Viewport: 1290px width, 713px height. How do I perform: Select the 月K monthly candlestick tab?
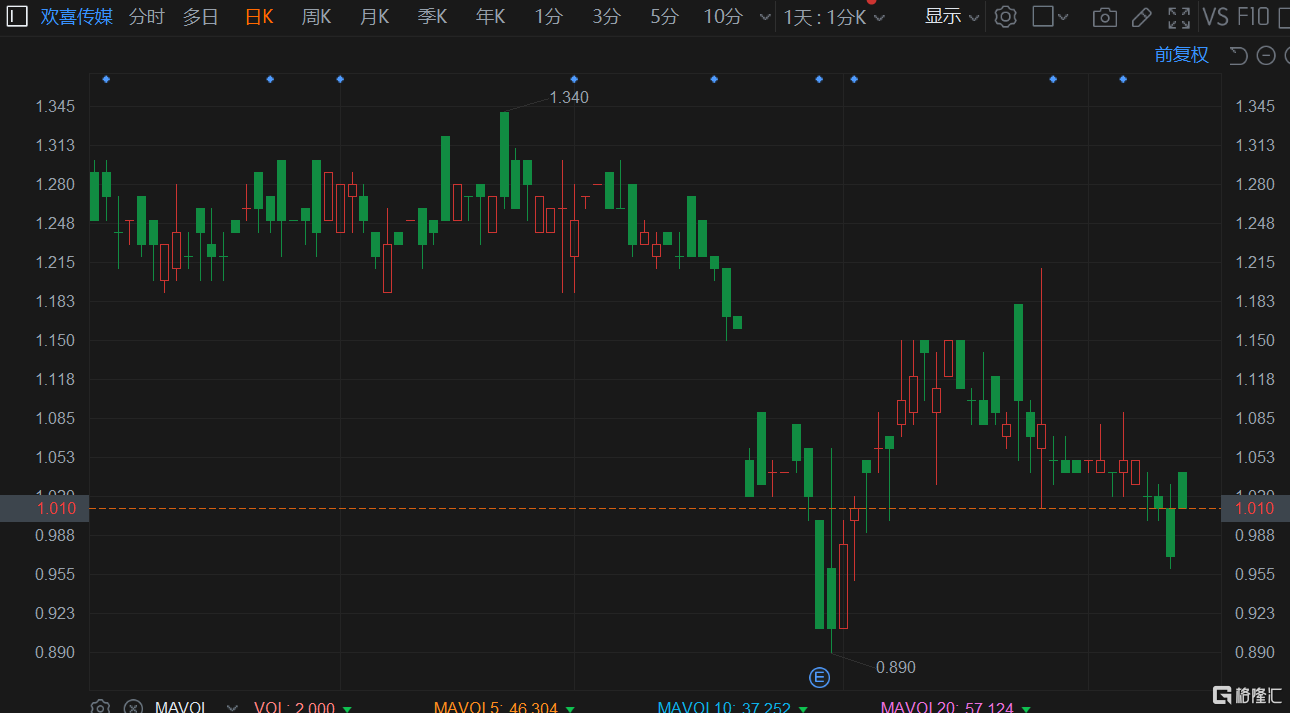pyautogui.click(x=374, y=16)
